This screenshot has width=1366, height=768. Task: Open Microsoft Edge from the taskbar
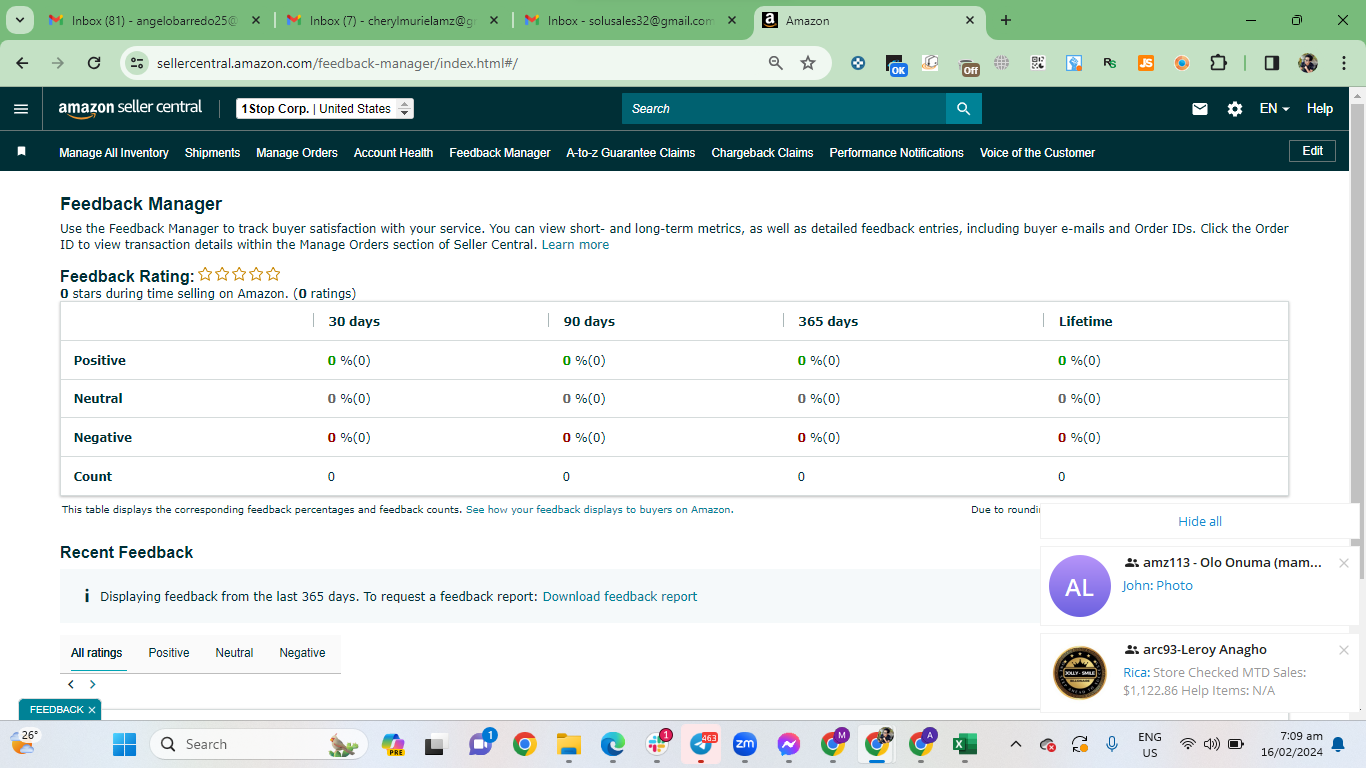[x=613, y=744]
